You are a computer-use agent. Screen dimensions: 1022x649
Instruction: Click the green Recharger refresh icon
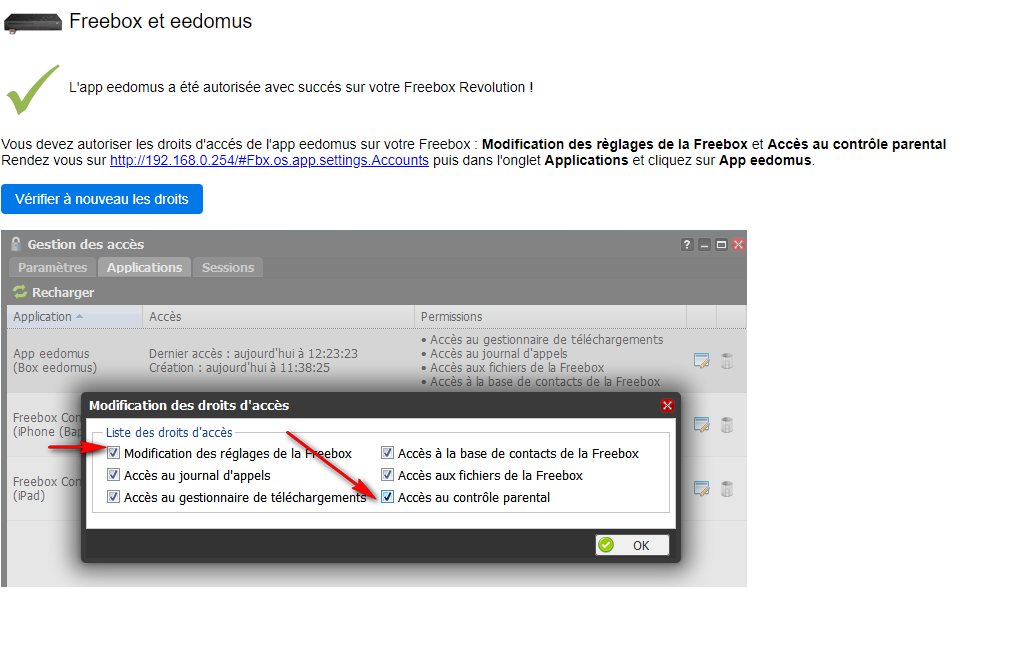(x=19, y=293)
